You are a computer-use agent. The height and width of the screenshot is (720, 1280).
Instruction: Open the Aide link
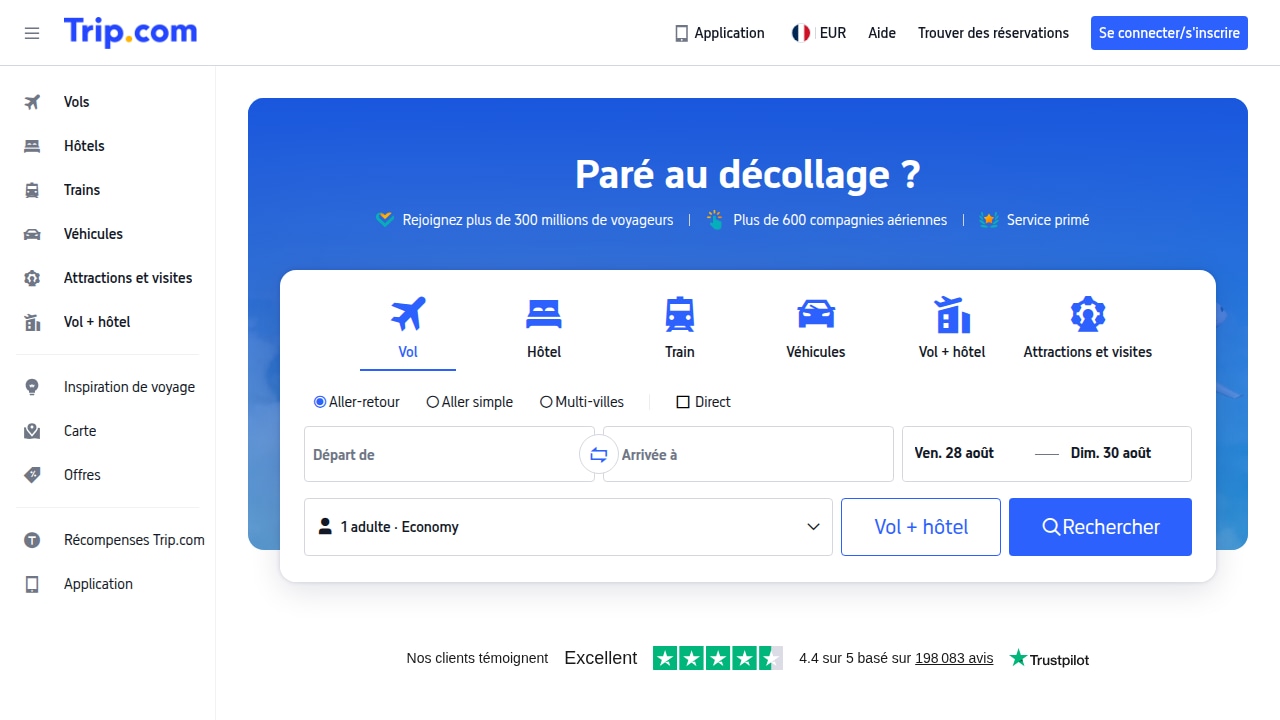coord(882,33)
